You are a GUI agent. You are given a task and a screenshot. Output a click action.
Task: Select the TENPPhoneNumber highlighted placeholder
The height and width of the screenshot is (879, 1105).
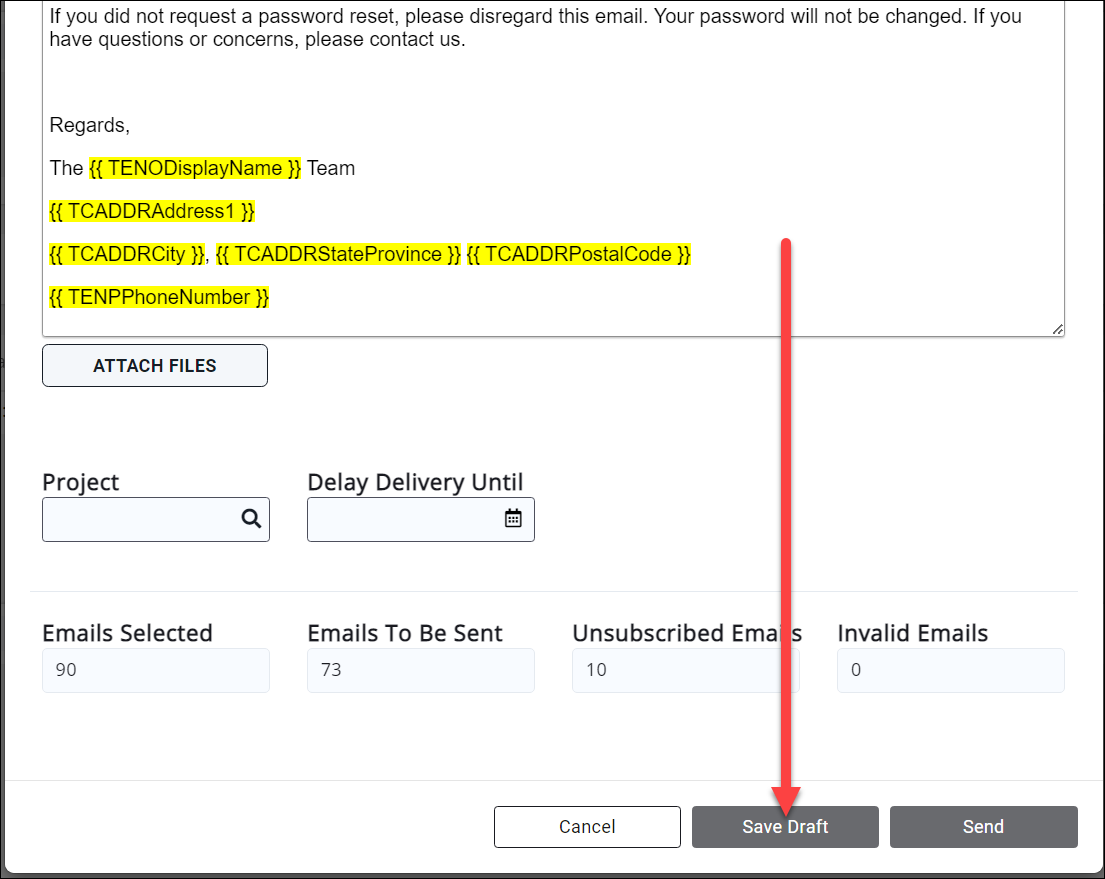coord(158,297)
